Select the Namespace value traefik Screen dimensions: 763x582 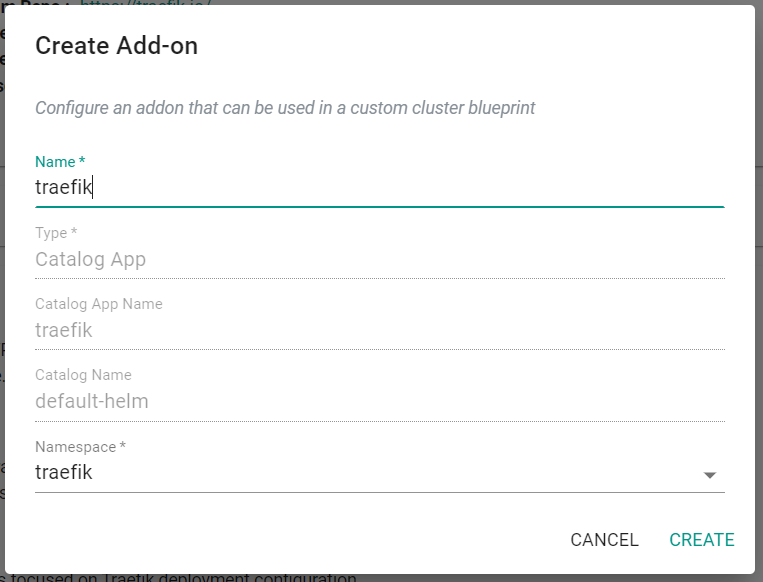[x=64, y=473]
